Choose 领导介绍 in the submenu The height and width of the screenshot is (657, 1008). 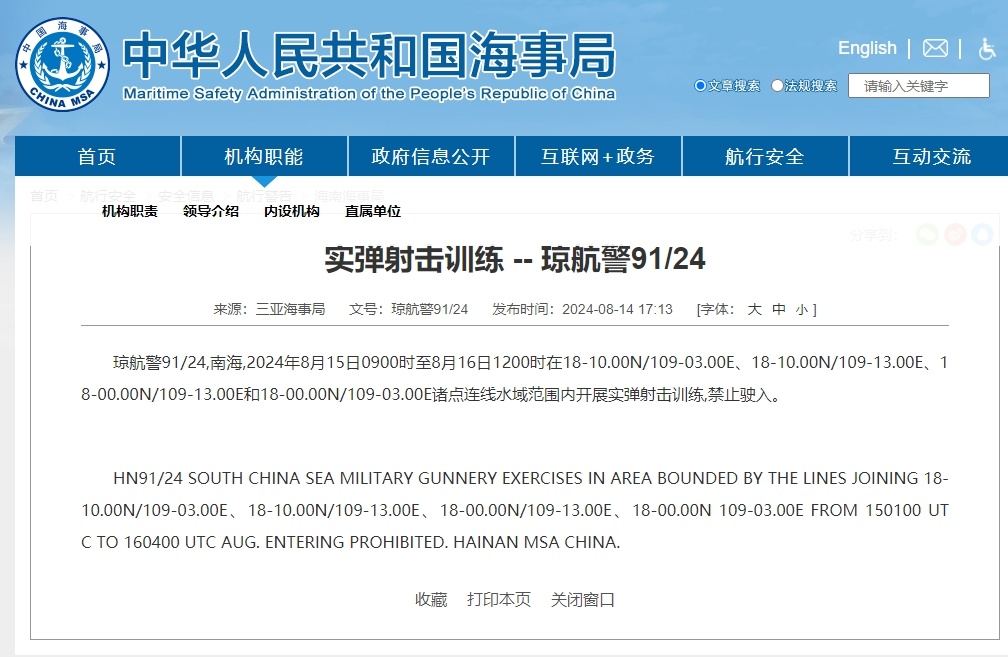click(x=211, y=212)
